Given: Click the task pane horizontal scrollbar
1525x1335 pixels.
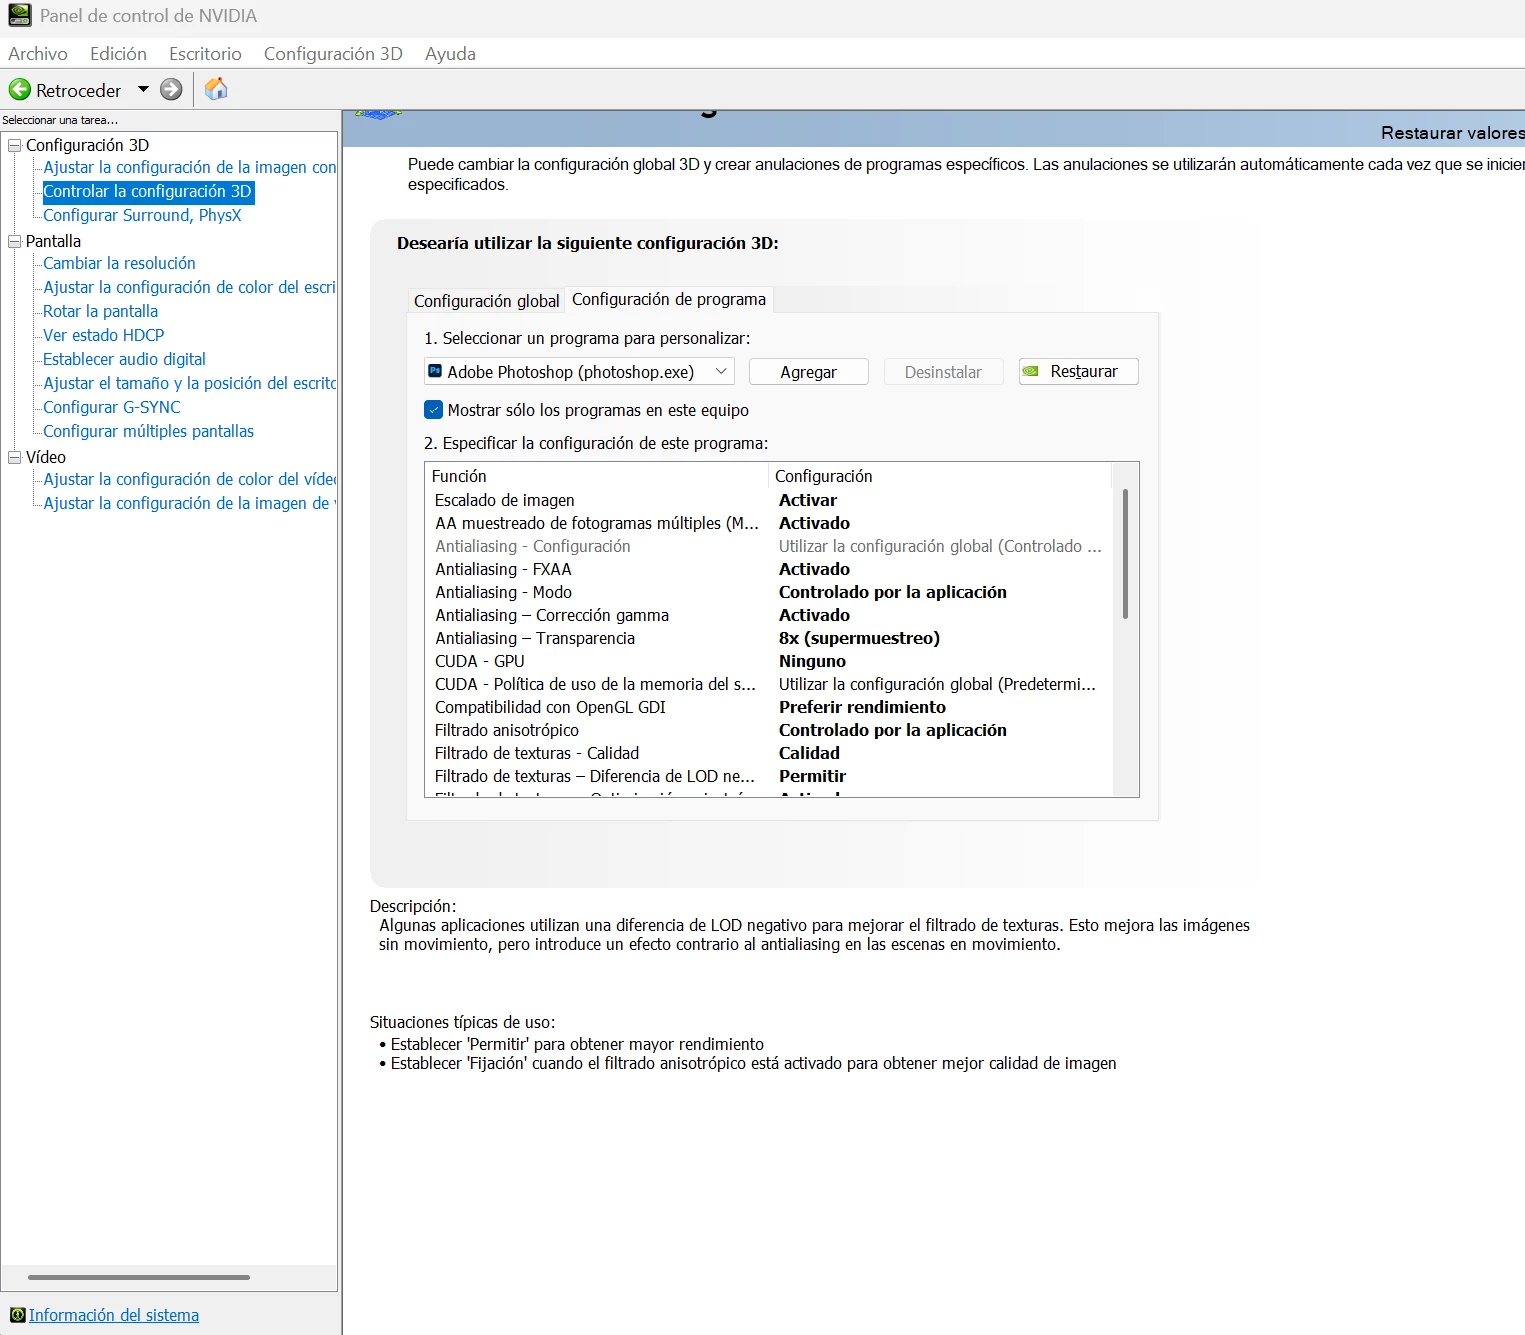Looking at the screenshot, I should 139,1277.
